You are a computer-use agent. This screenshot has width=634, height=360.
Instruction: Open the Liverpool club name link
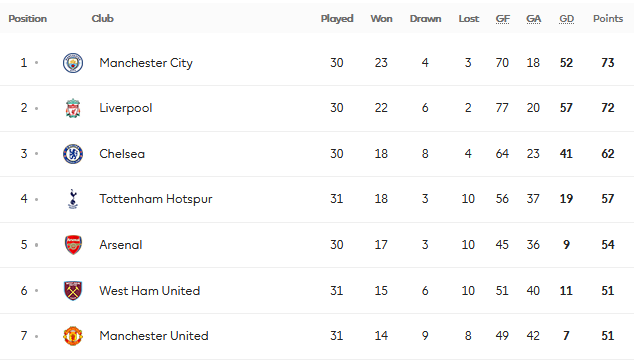point(126,108)
